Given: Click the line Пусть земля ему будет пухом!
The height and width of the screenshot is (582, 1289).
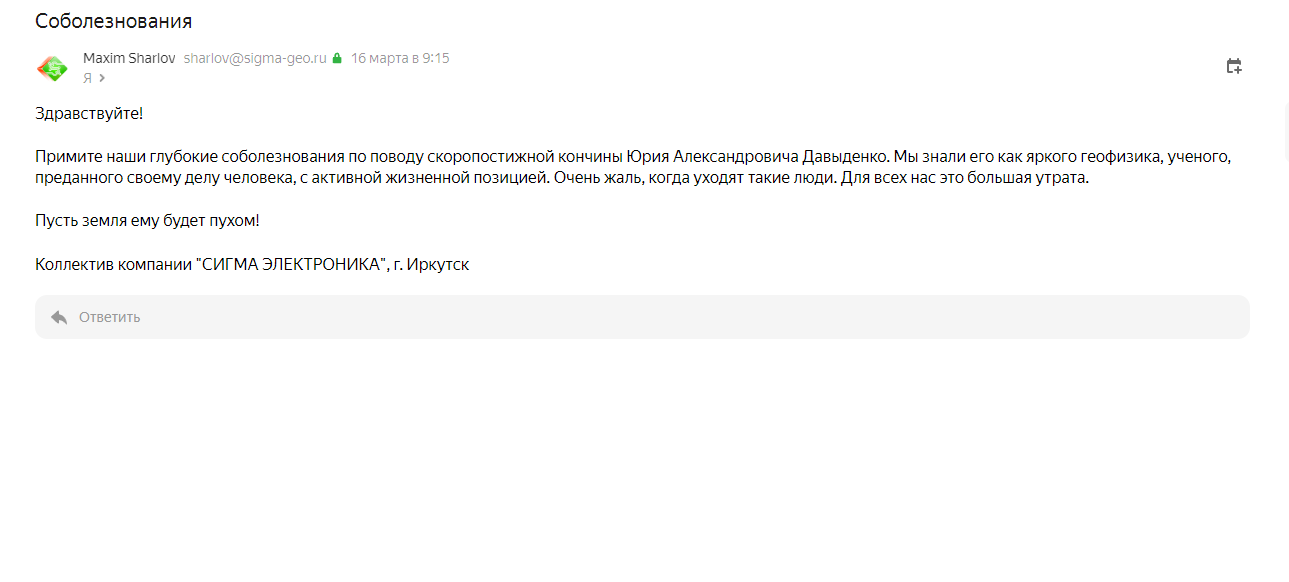Looking at the screenshot, I should point(147,221).
